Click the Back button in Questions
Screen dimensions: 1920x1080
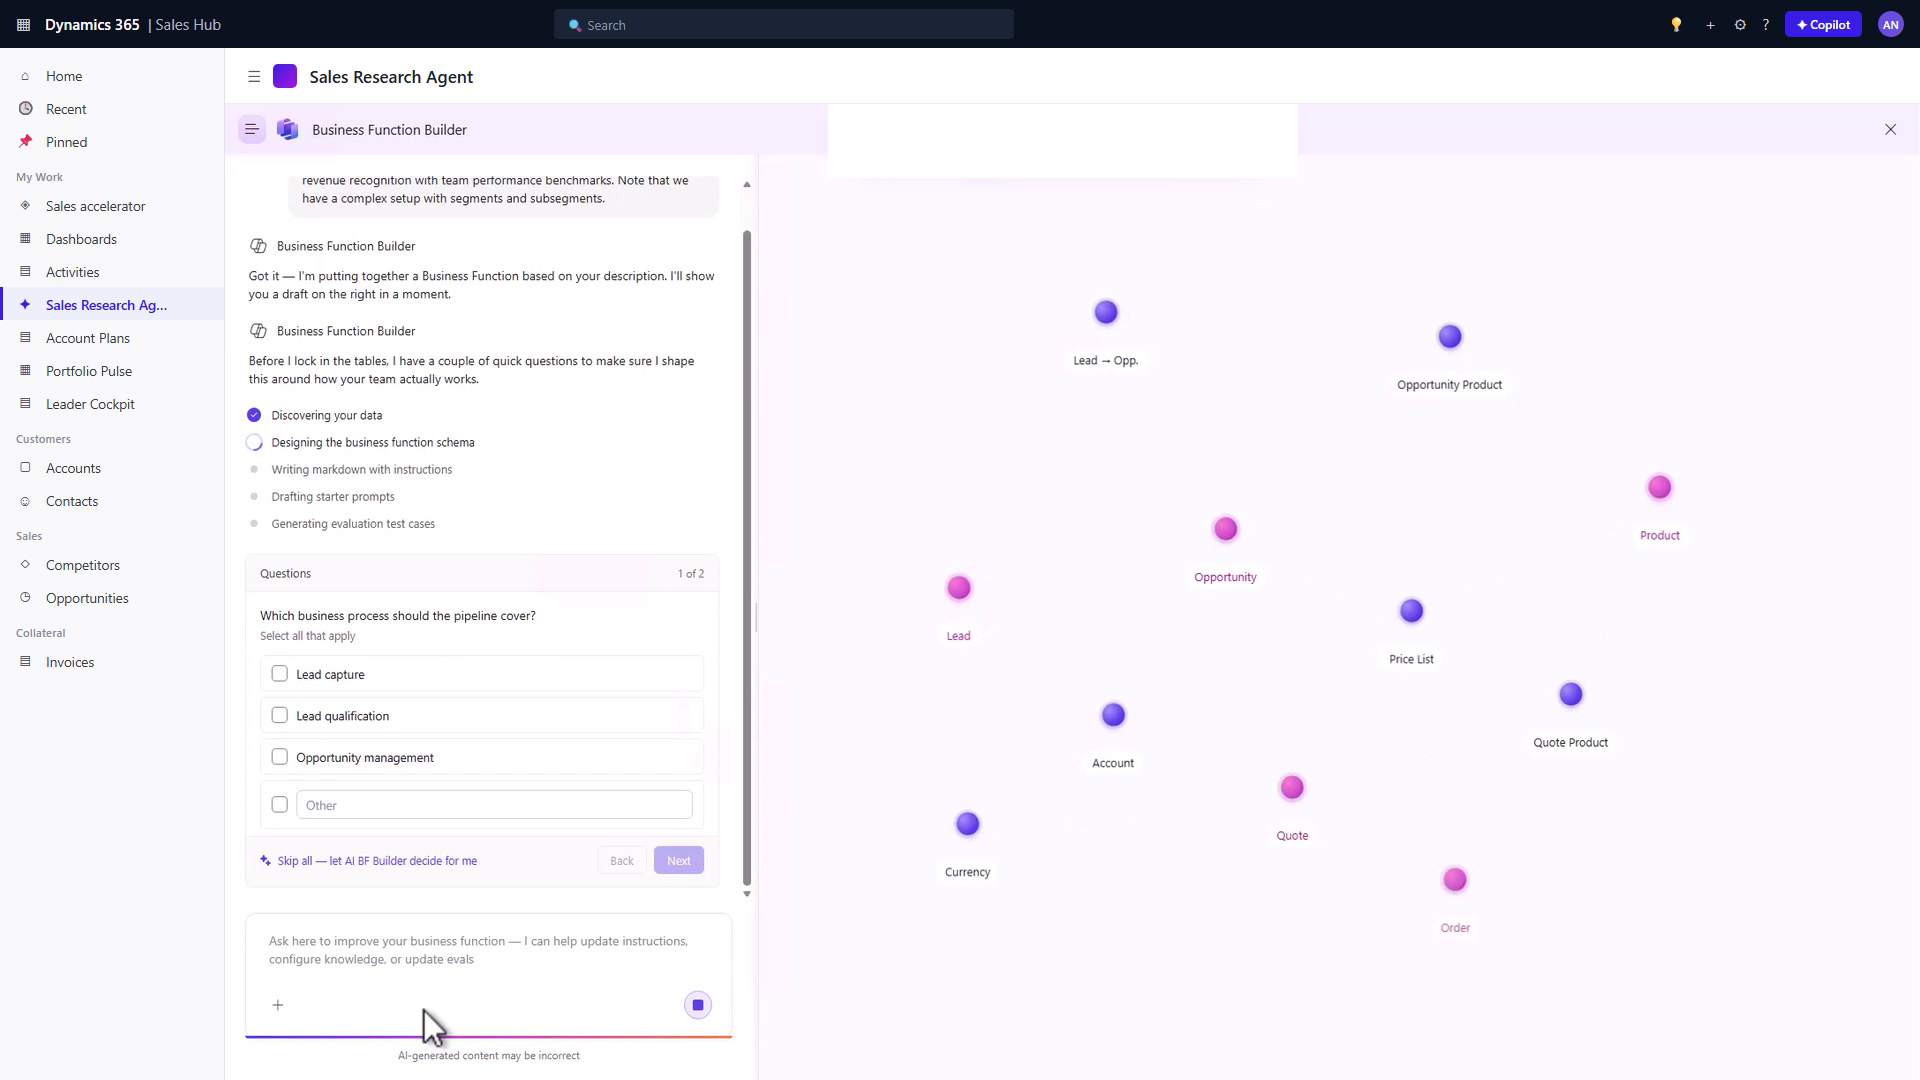pos(622,861)
